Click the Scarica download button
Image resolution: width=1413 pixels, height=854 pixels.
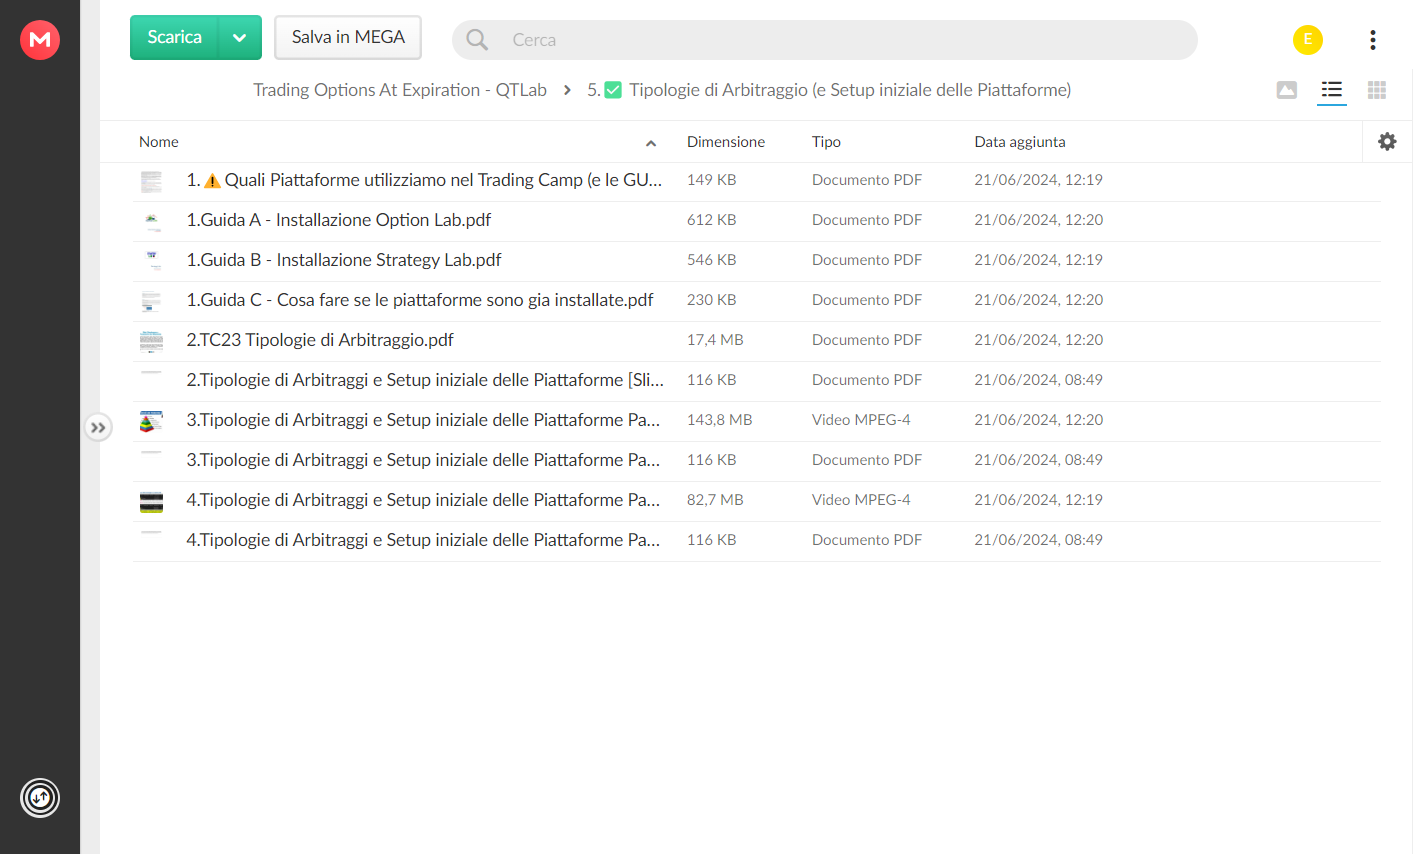[174, 38]
